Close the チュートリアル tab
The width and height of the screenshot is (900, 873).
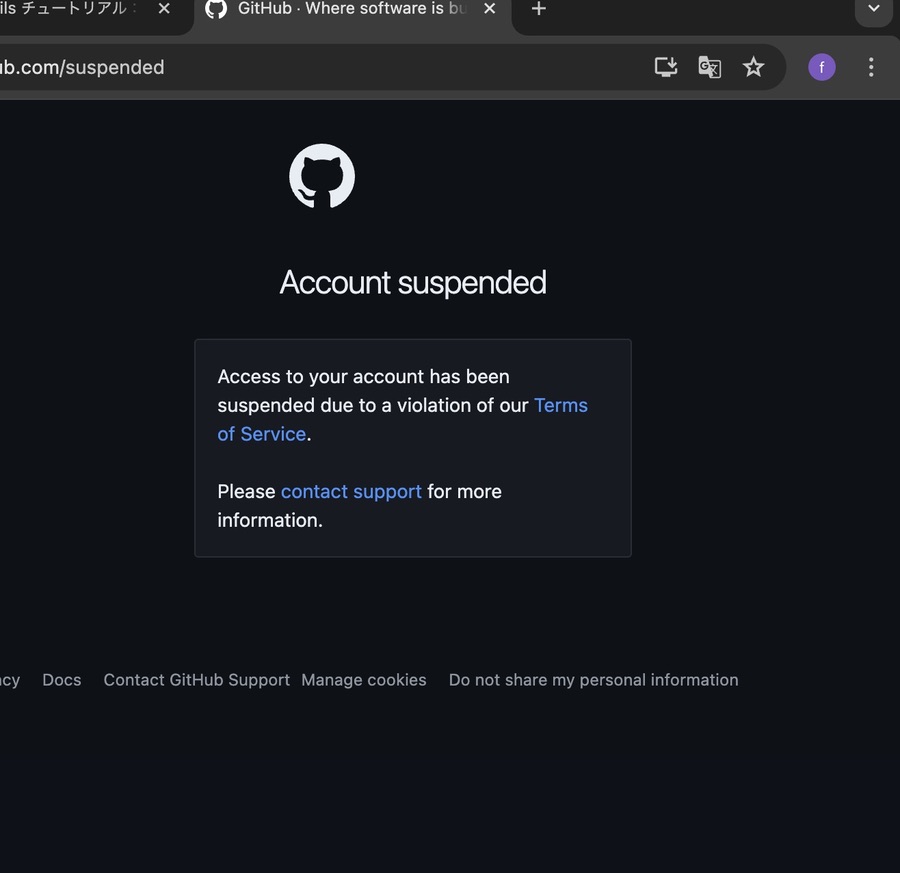165,9
